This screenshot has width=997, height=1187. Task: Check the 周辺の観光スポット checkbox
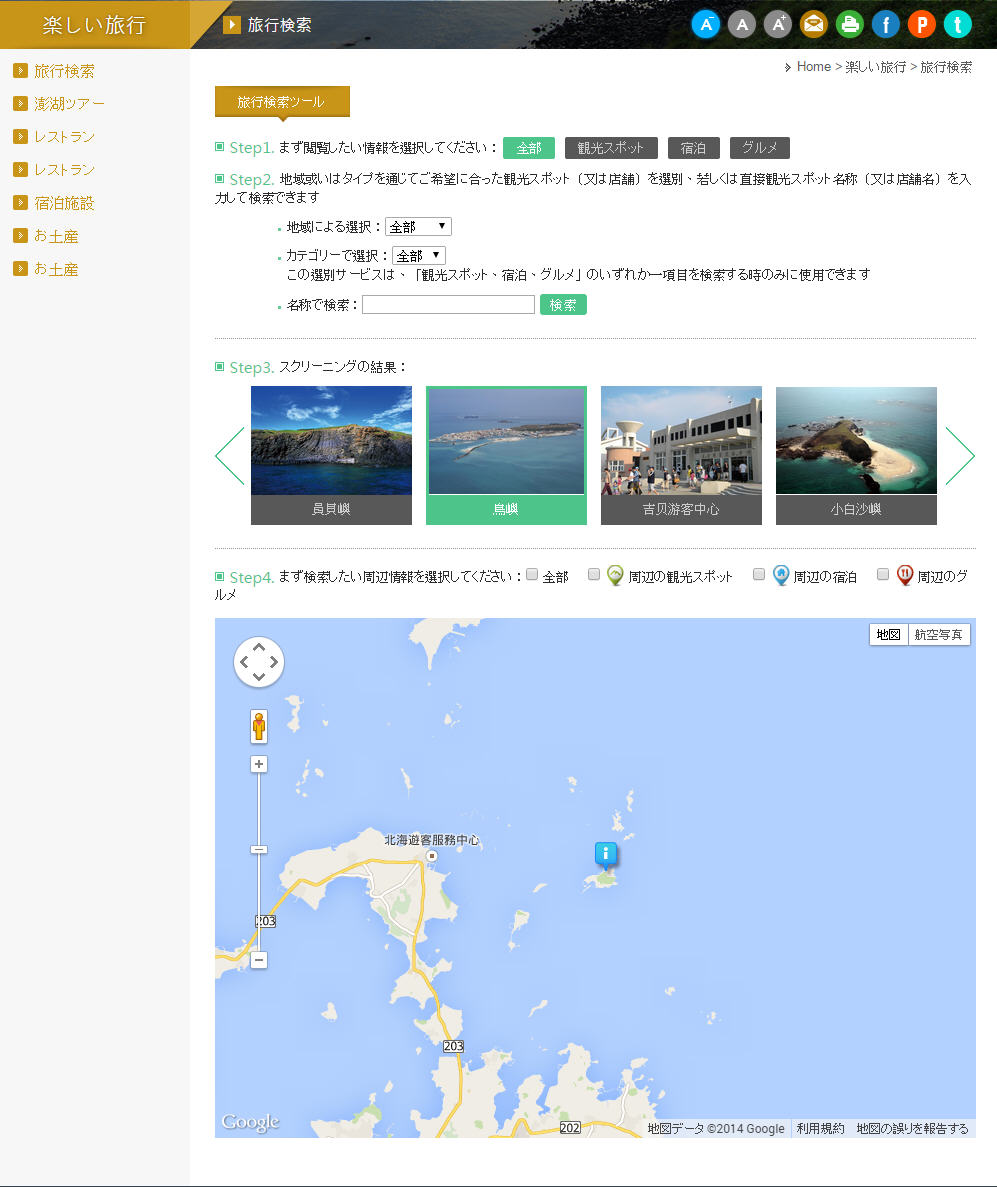point(594,575)
